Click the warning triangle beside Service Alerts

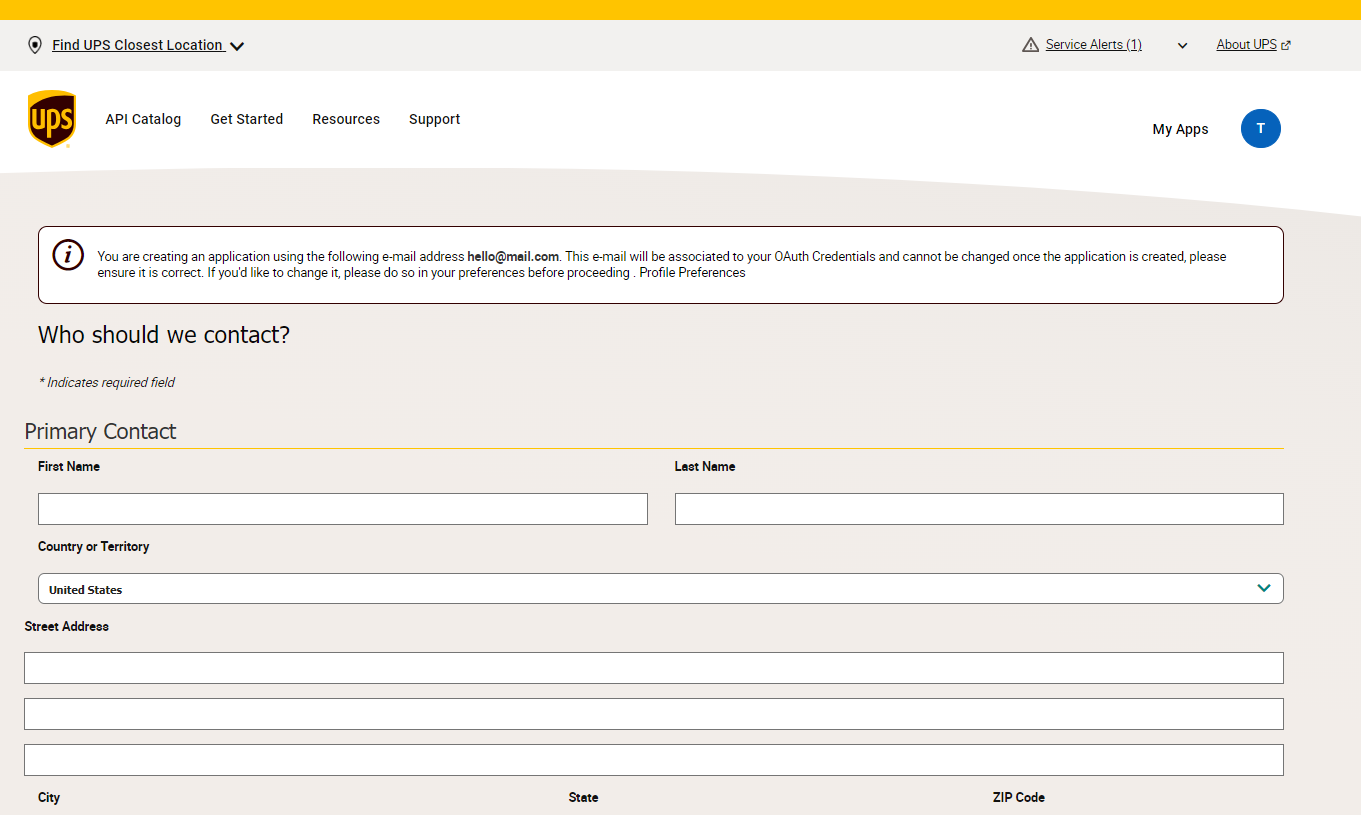pos(1030,44)
